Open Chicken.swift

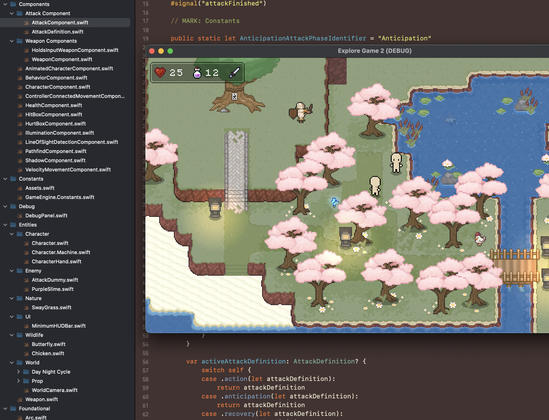point(48,354)
